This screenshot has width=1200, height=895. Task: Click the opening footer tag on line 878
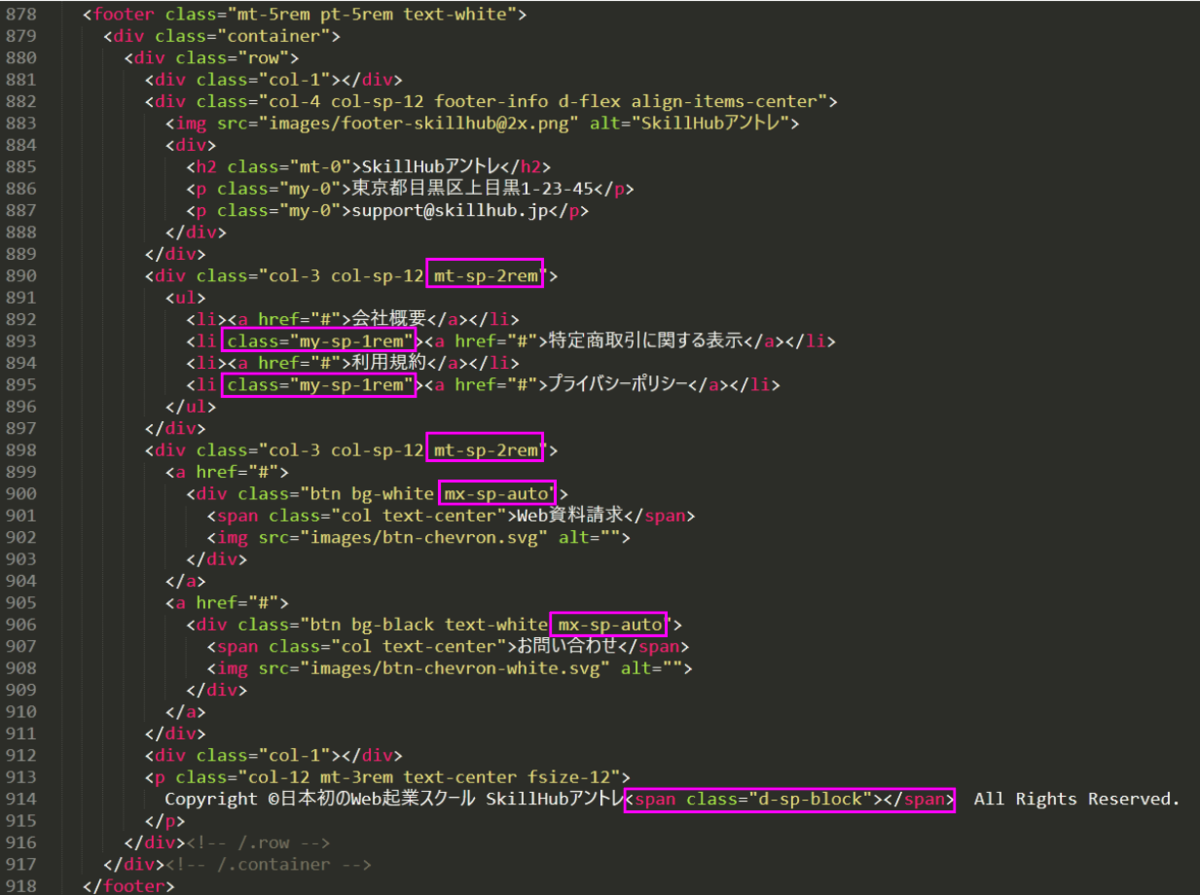(120, 15)
